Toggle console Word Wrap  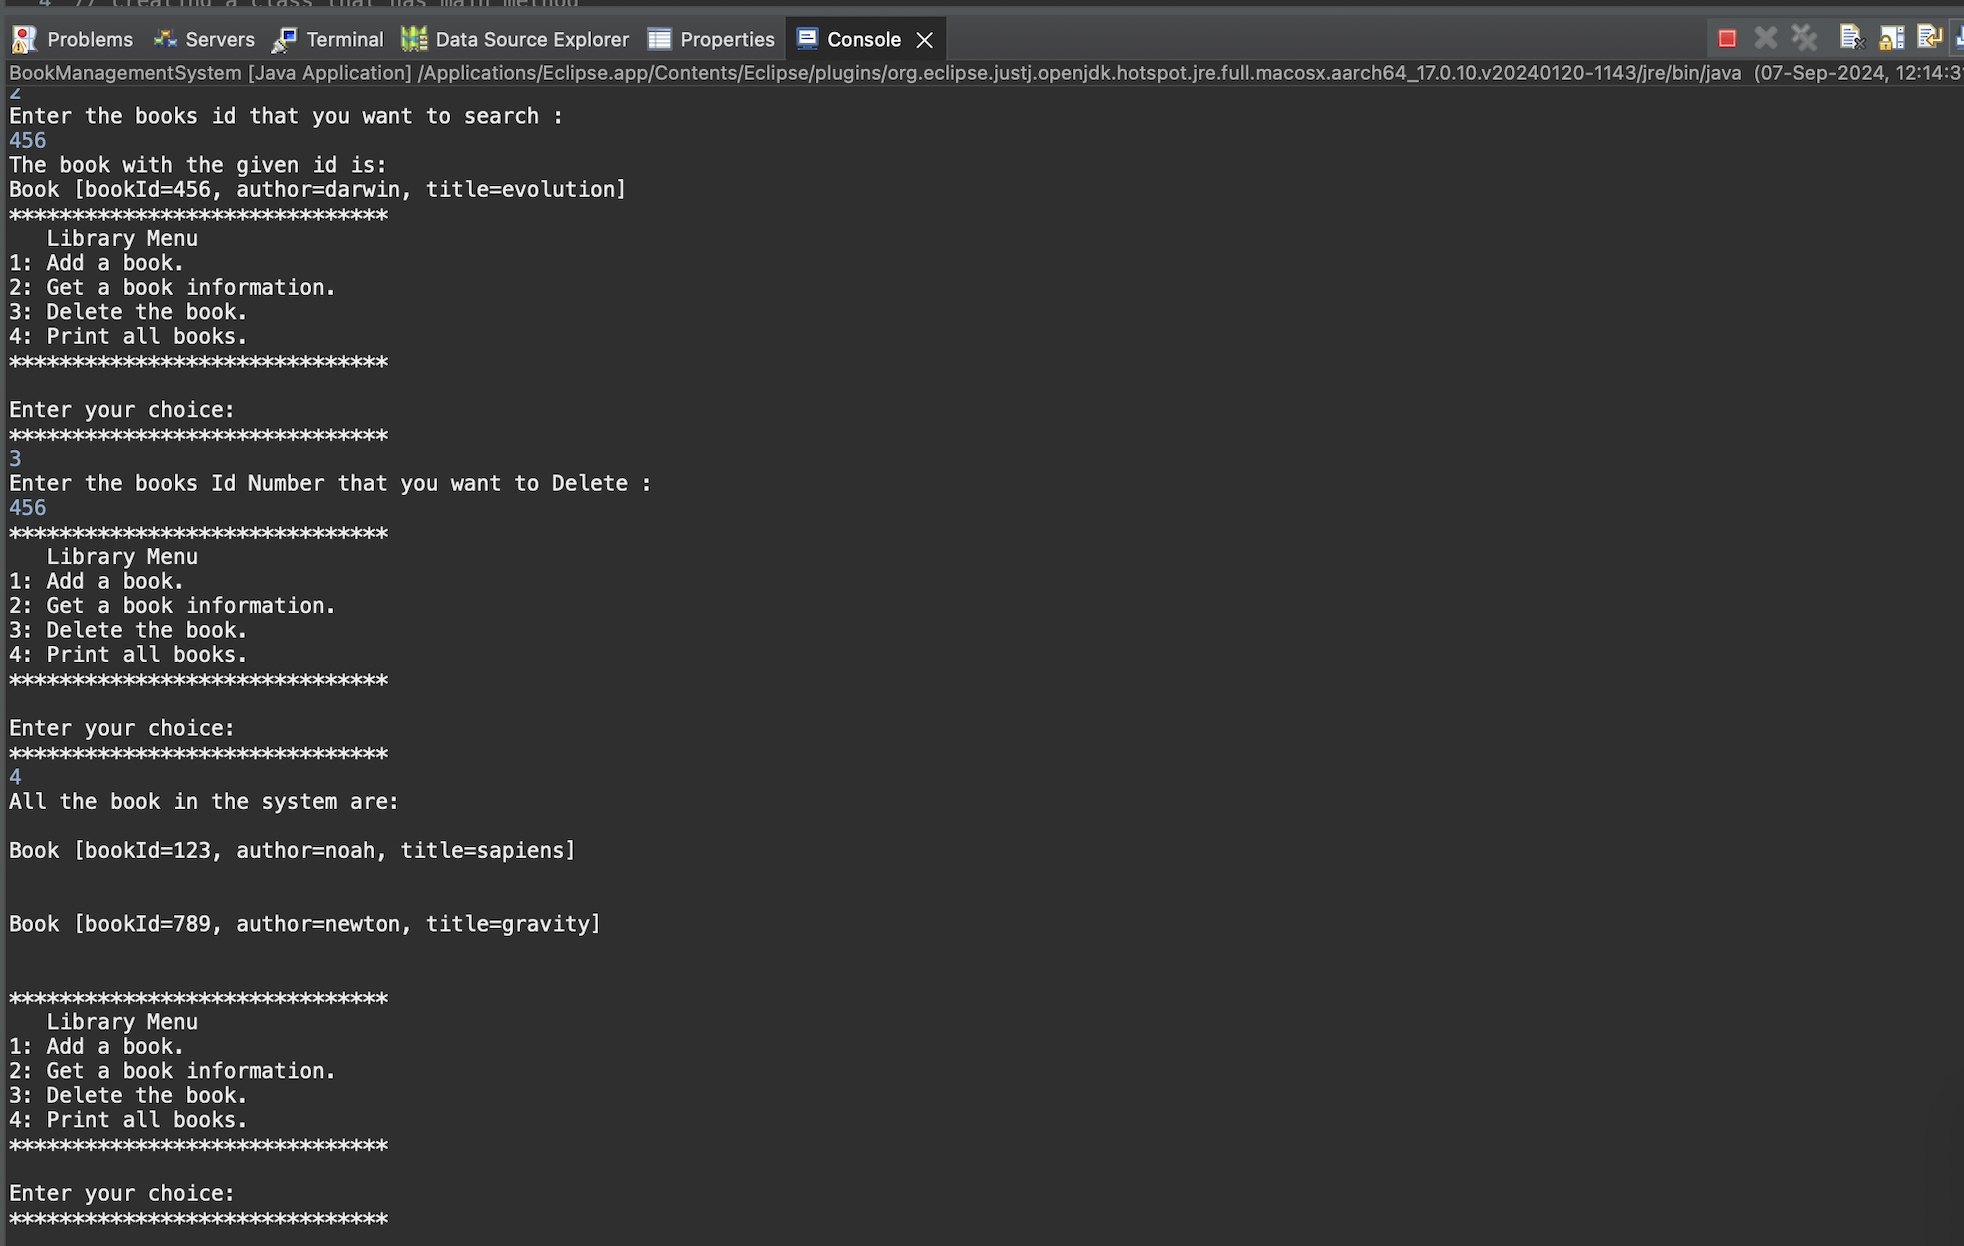coord(1929,39)
